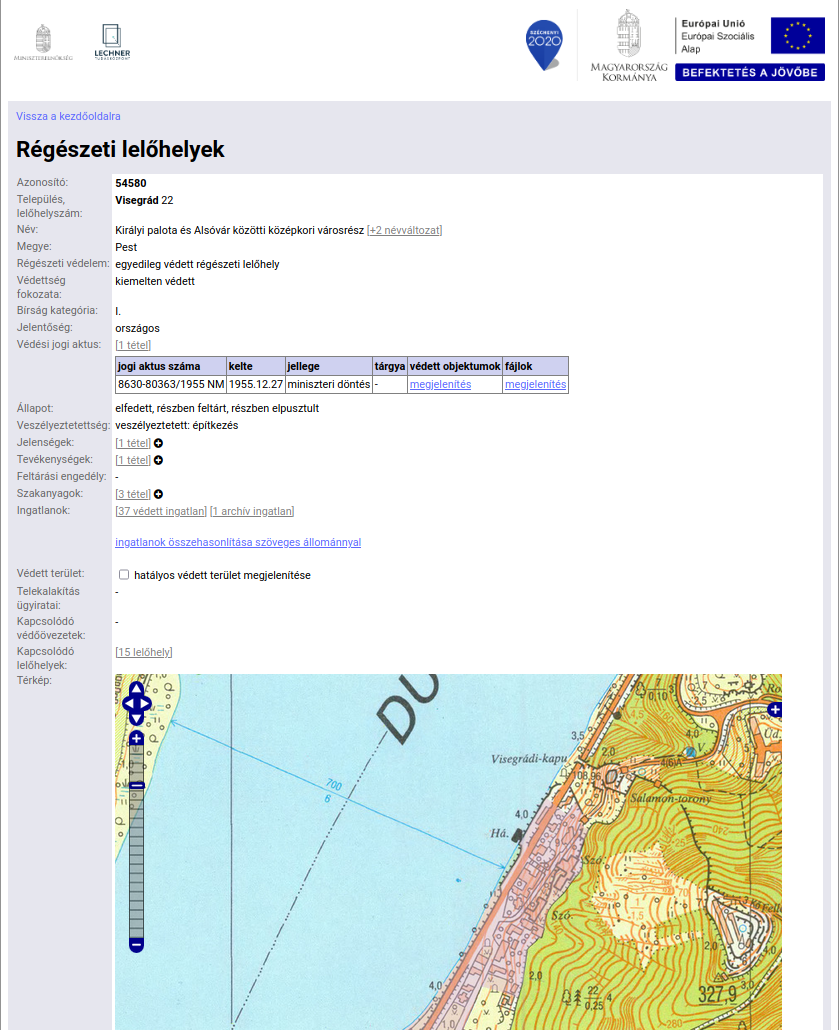This screenshot has height=1030, width=839.
Task: Pan the map left with arrow control
Action: coord(127,704)
